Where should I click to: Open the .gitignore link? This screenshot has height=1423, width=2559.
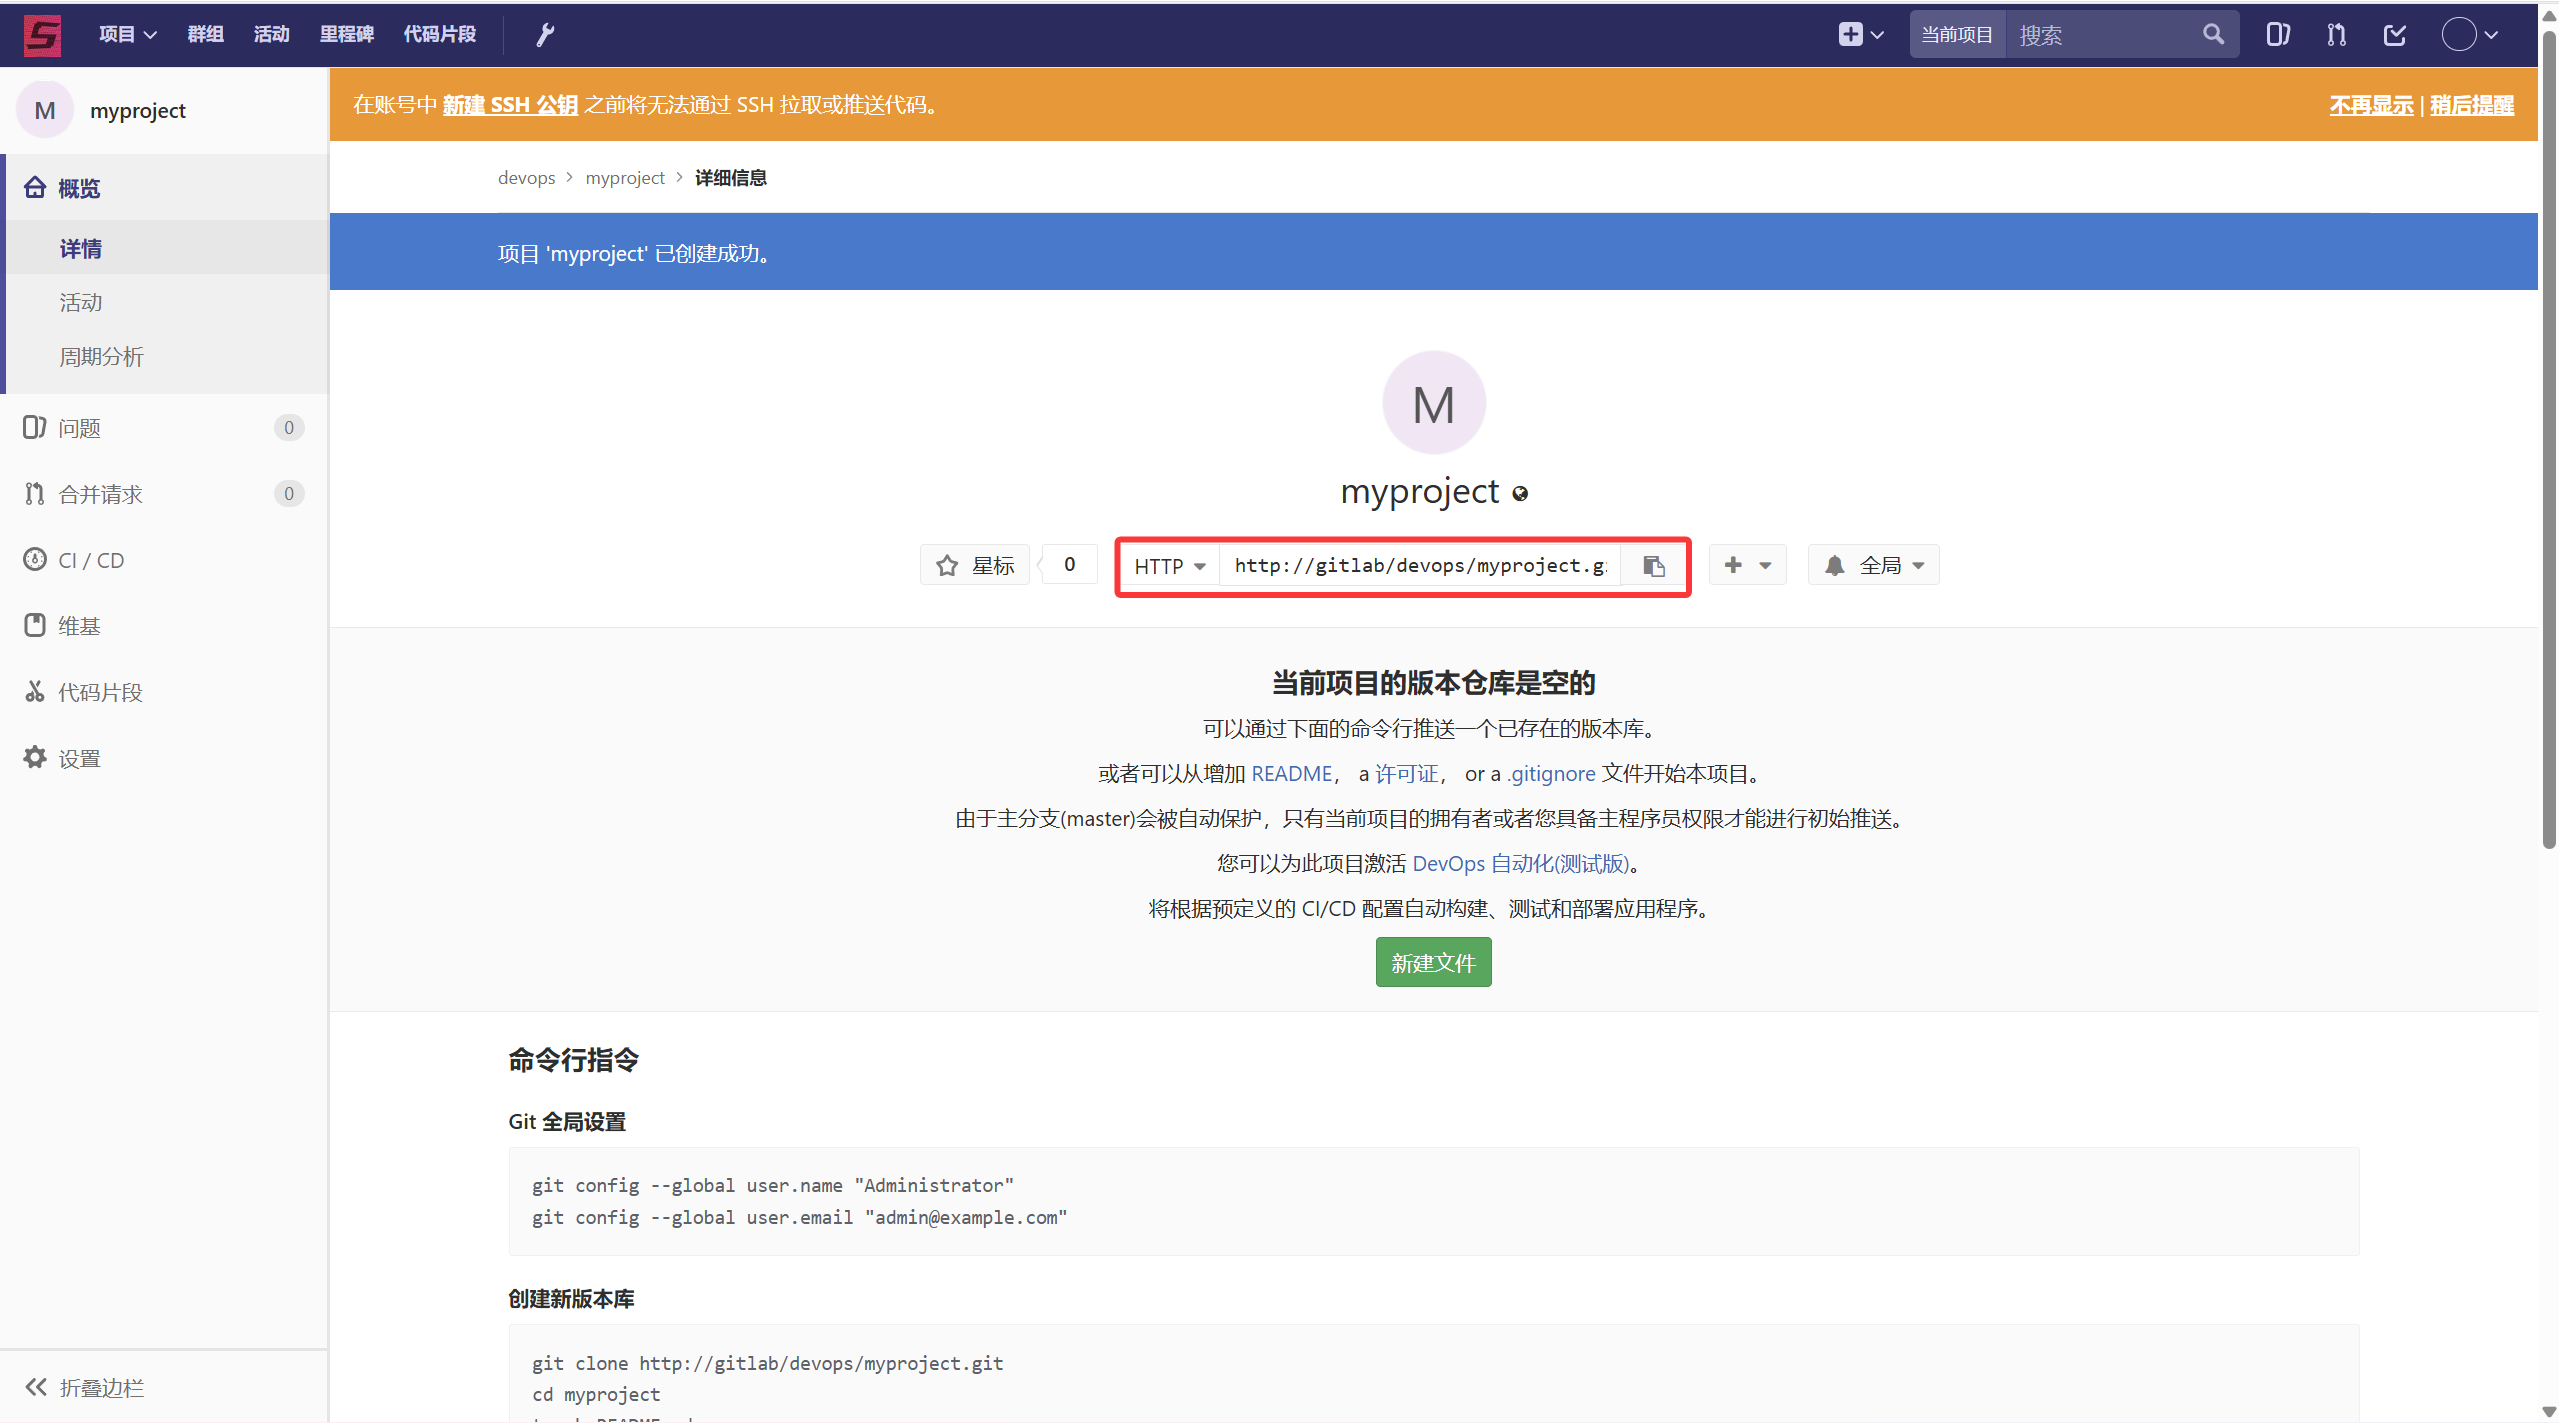tap(1551, 774)
